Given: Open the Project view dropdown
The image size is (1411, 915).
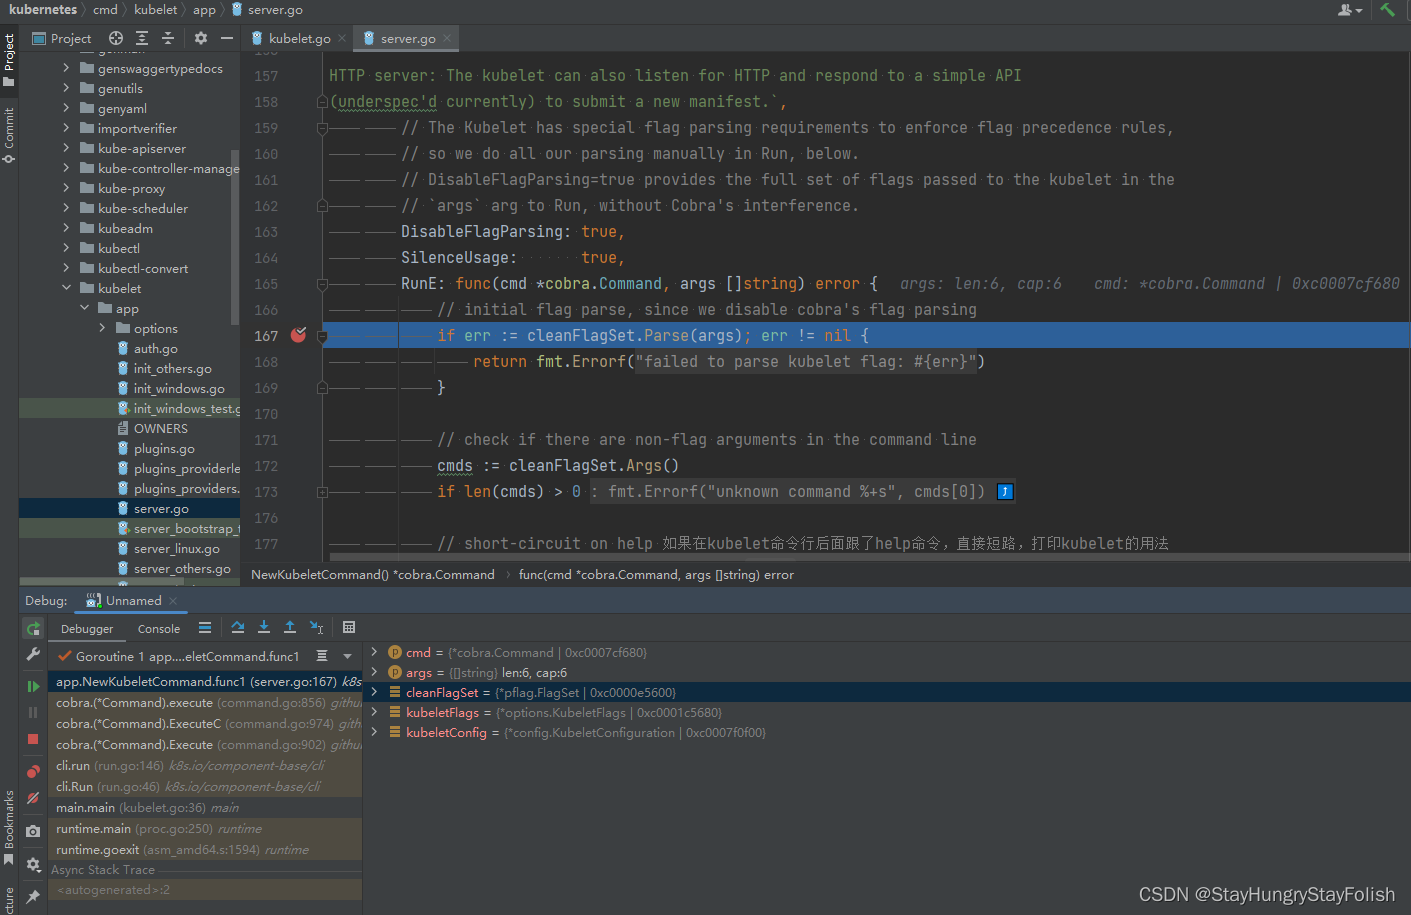Looking at the screenshot, I should pos(62,38).
